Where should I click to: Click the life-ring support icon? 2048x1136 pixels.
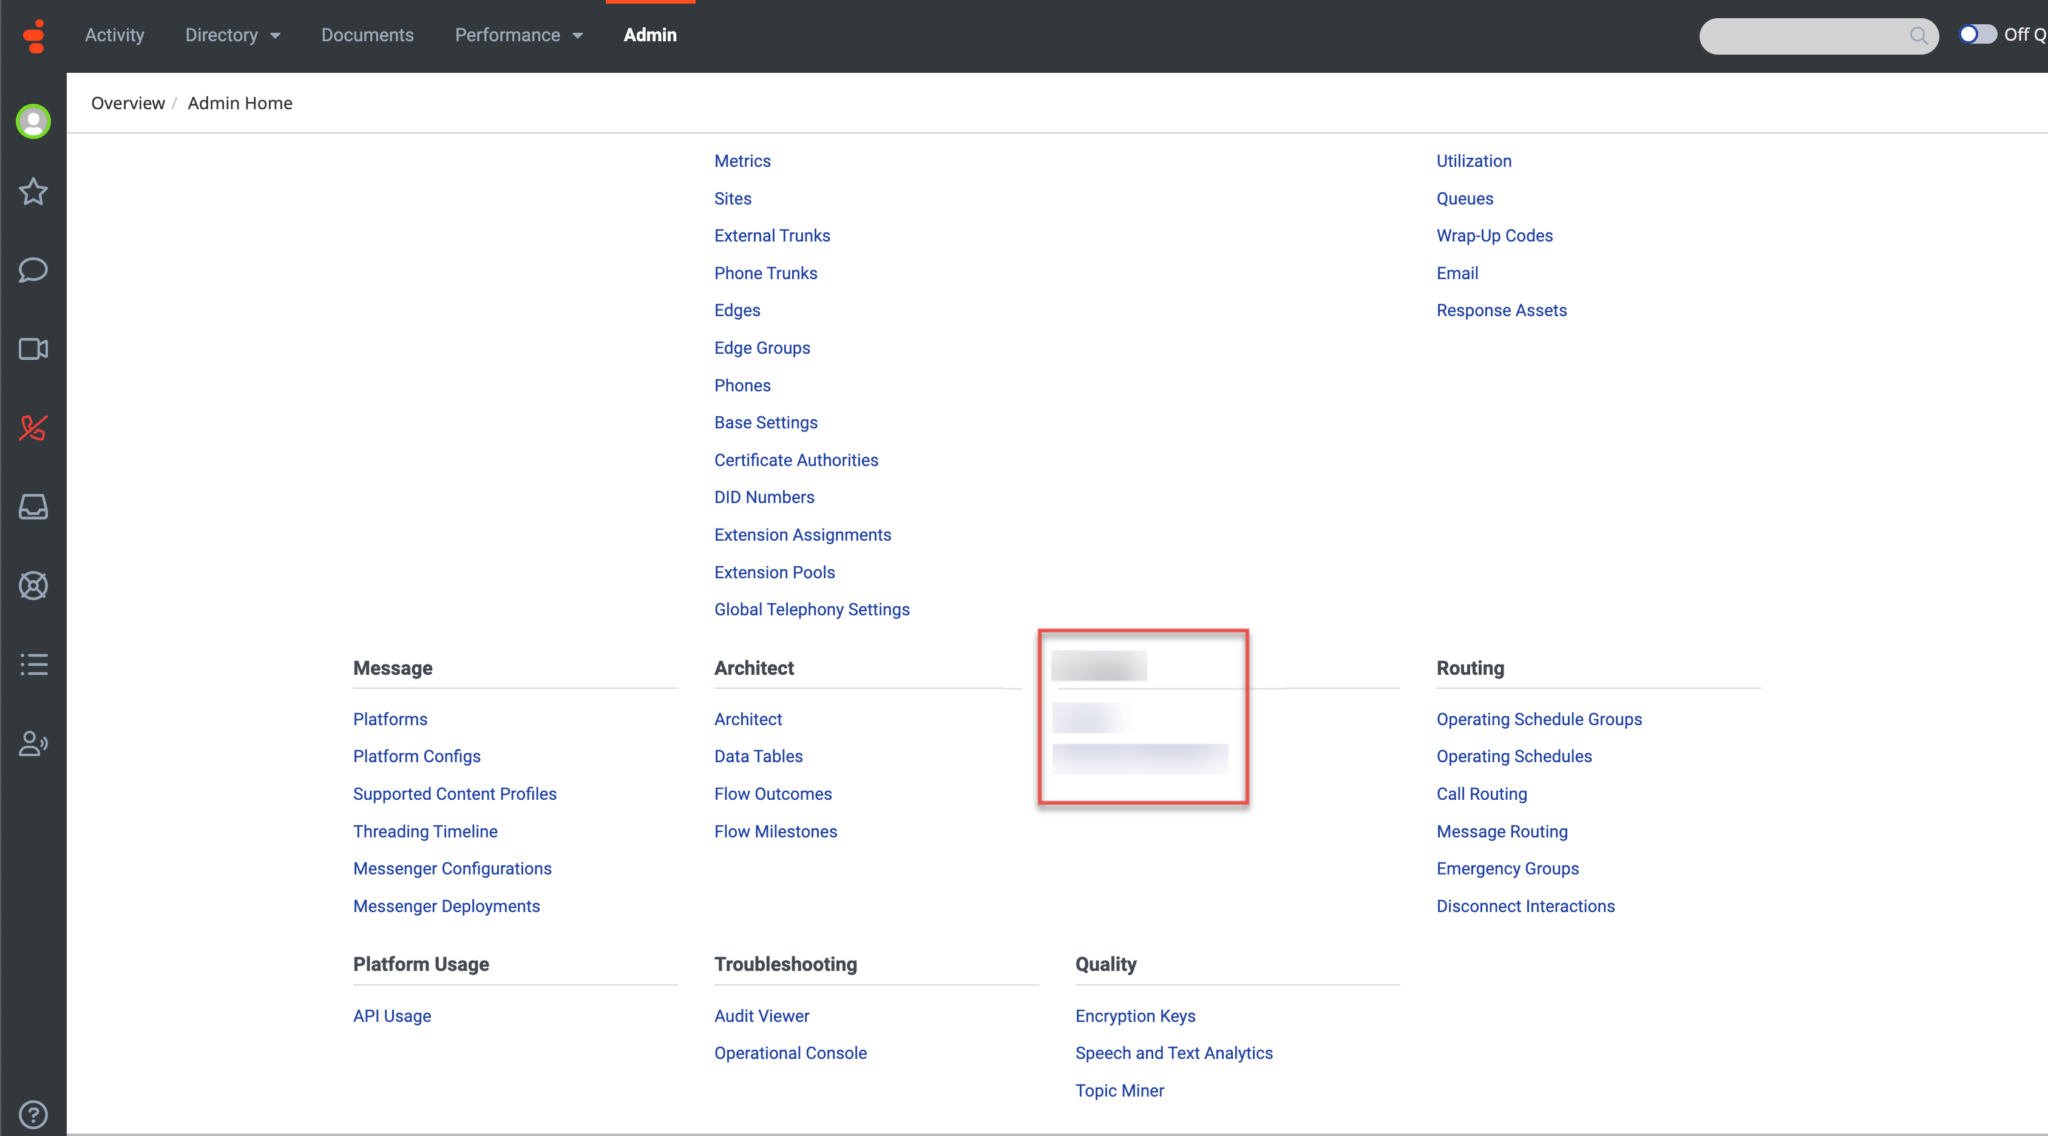pos(33,586)
